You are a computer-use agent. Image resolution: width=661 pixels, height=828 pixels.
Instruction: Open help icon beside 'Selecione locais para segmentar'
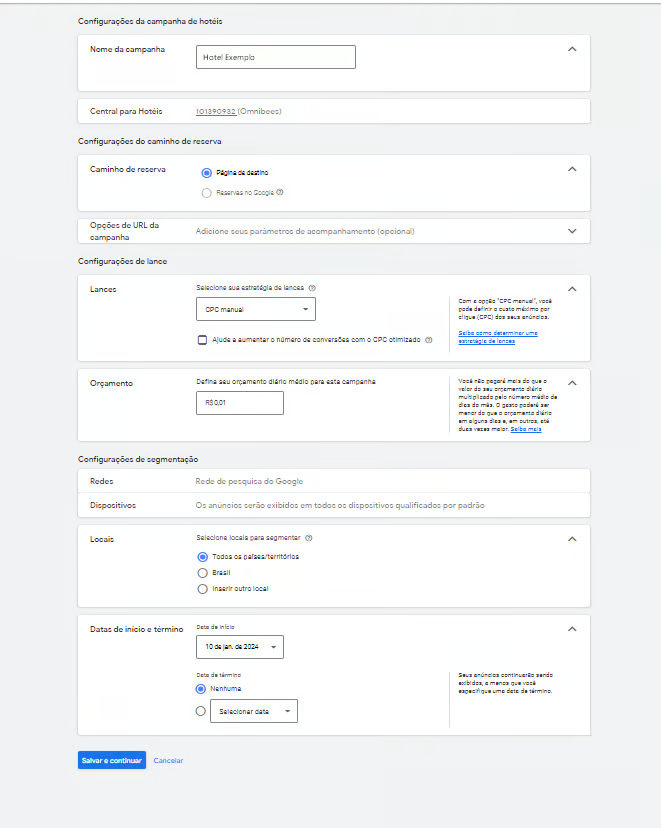click(x=309, y=538)
